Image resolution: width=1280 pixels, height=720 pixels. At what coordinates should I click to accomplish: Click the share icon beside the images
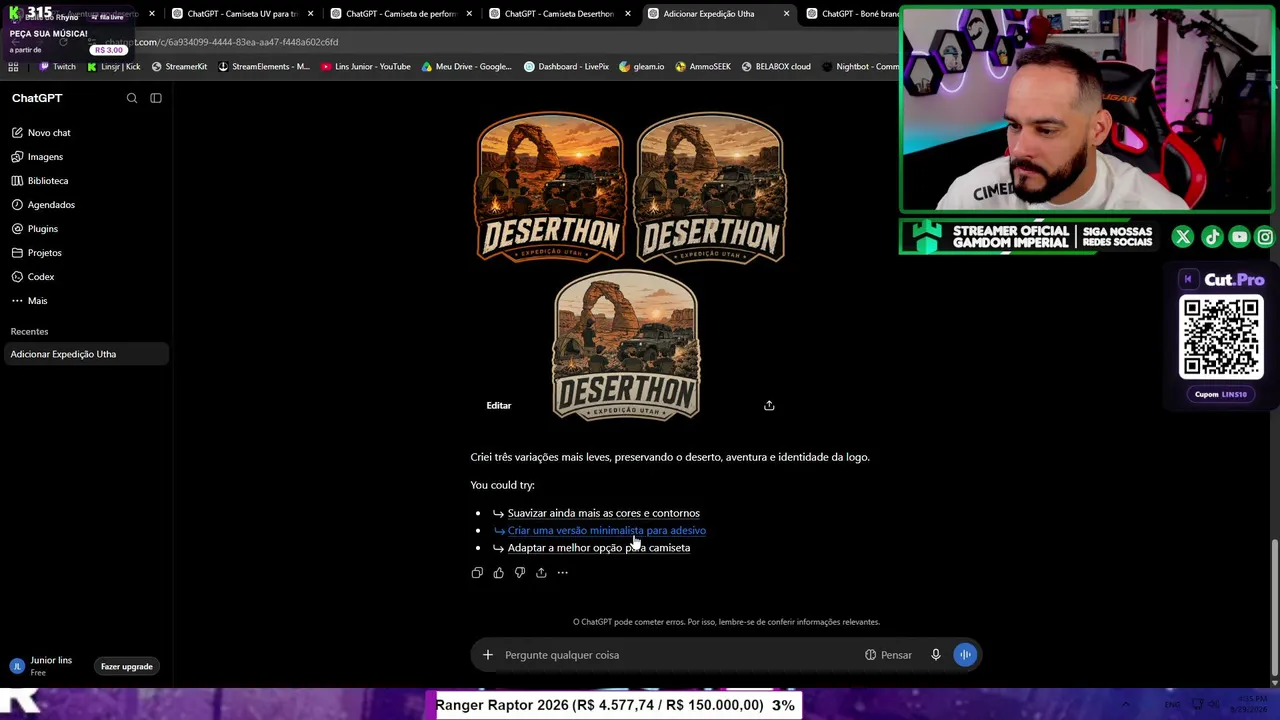(x=769, y=406)
